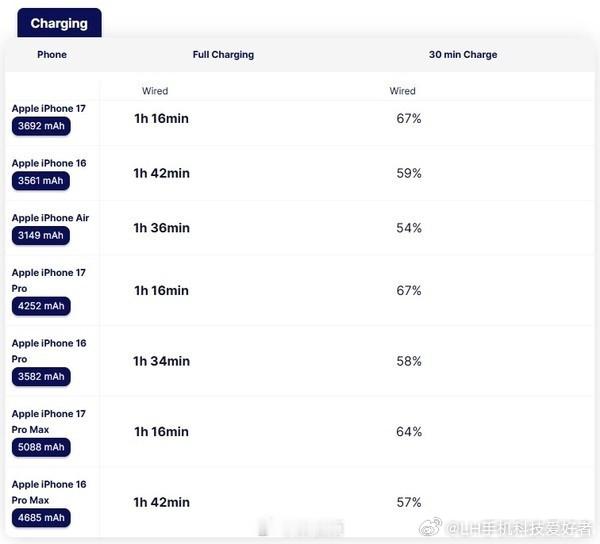The image size is (600, 544).
Task: Click the 30 min Charge column header
Action: pos(463,55)
